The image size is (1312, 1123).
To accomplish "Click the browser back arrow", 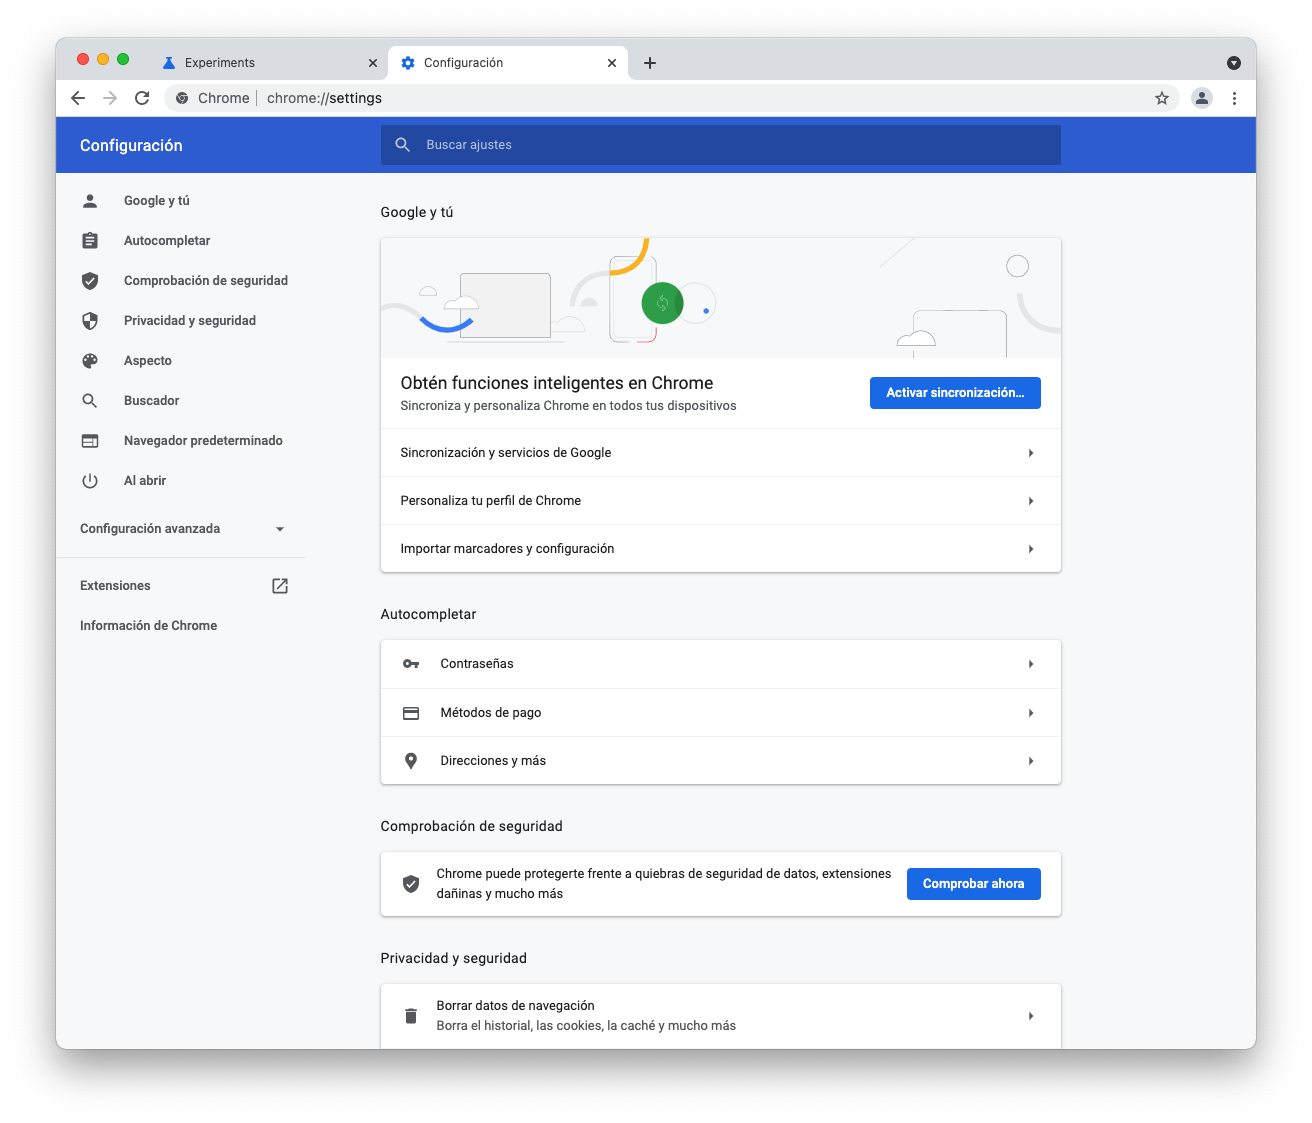I will [x=78, y=98].
